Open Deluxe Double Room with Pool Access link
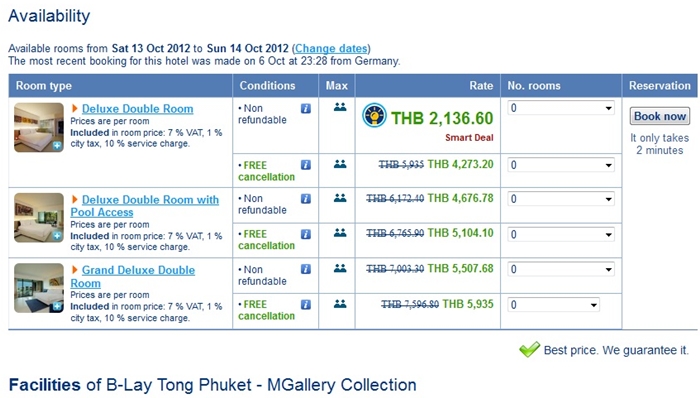700x398 pixels. pos(145,206)
